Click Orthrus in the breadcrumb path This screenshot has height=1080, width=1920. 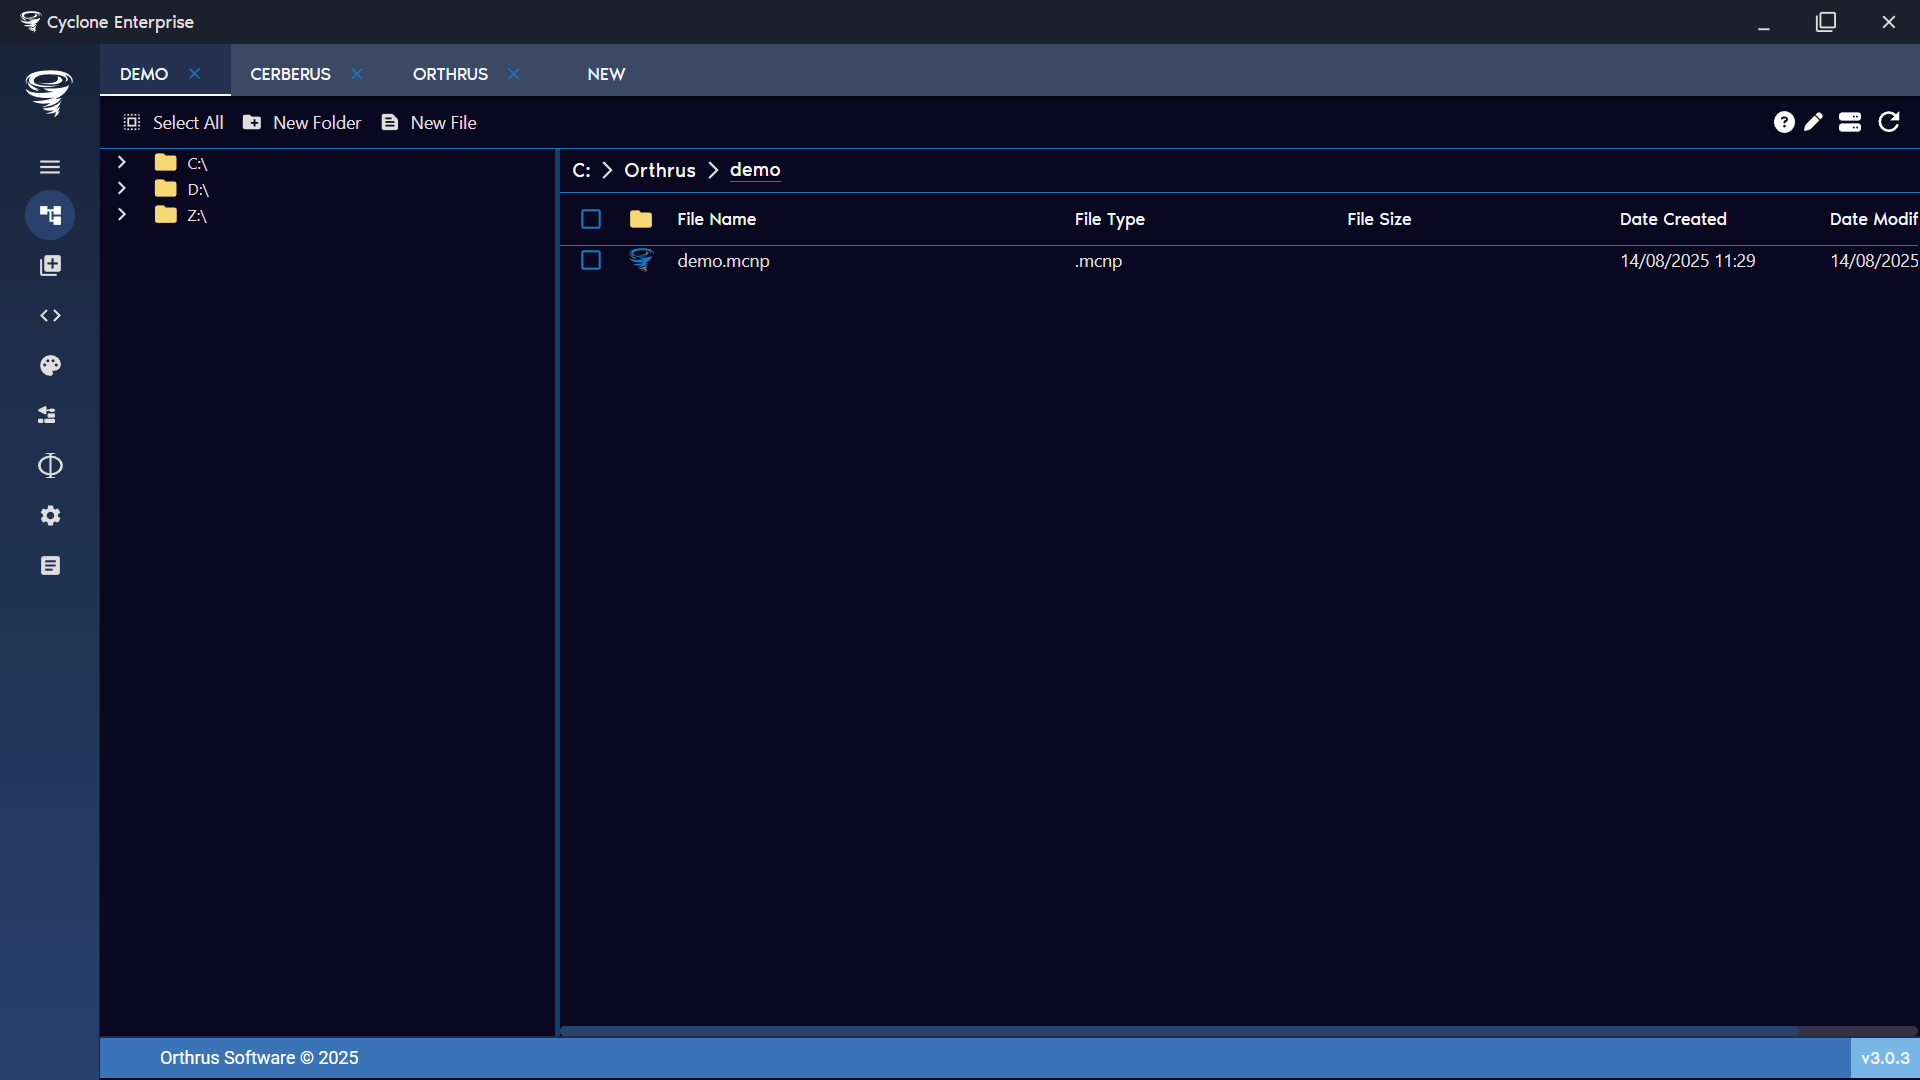pyautogui.click(x=659, y=170)
